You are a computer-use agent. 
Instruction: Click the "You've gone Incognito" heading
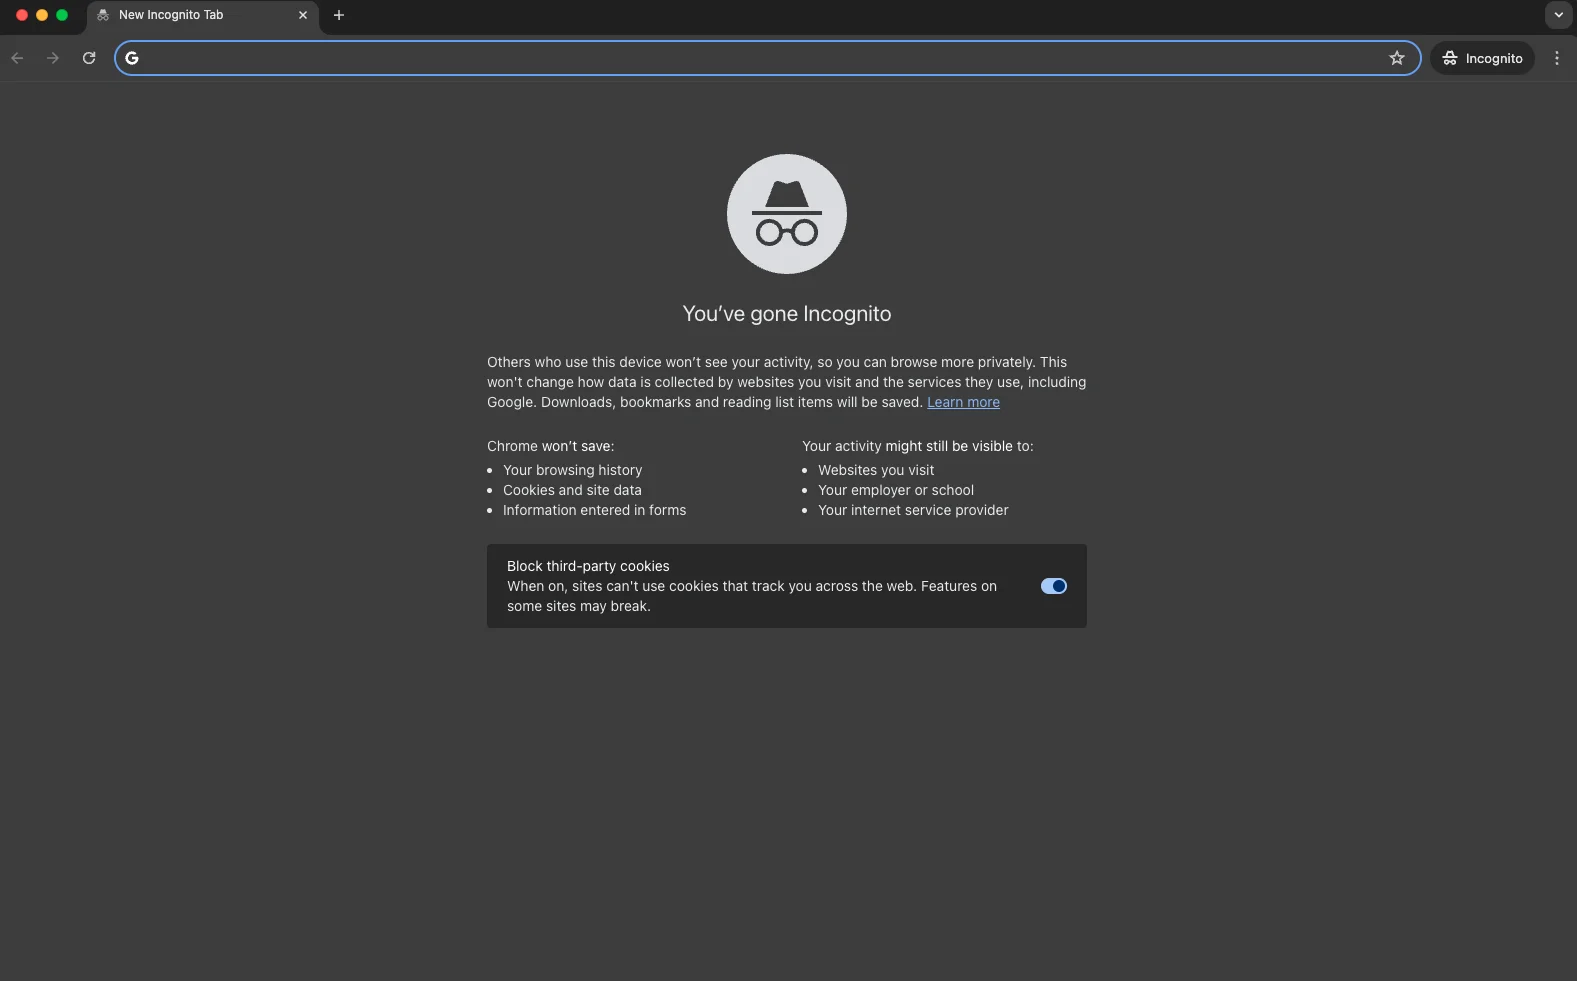pyautogui.click(x=787, y=314)
